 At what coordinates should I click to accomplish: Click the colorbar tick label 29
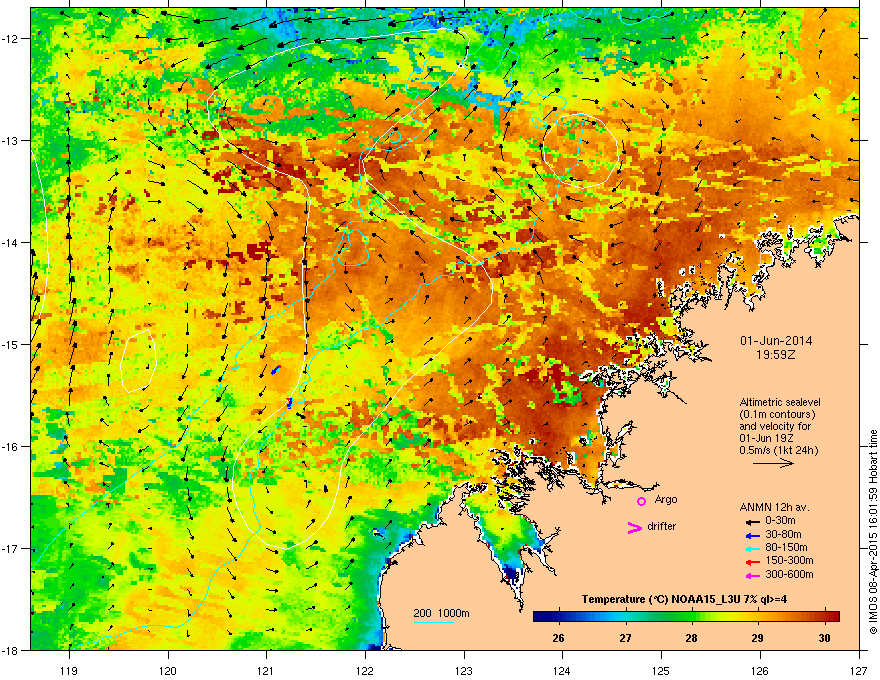[x=758, y=638]
